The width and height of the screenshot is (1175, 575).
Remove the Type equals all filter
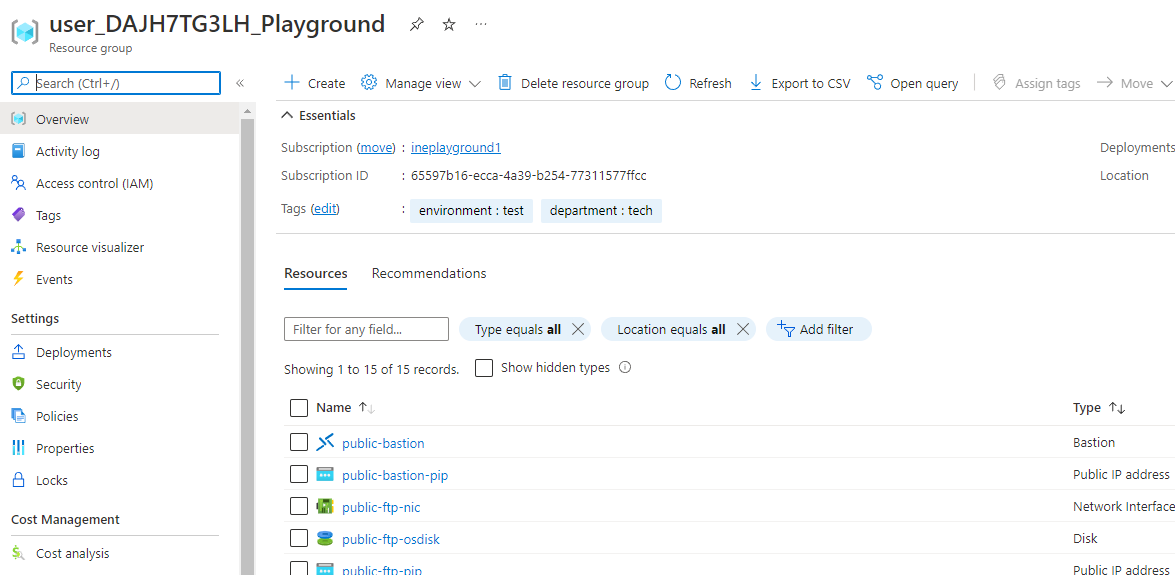coord(578,329)
